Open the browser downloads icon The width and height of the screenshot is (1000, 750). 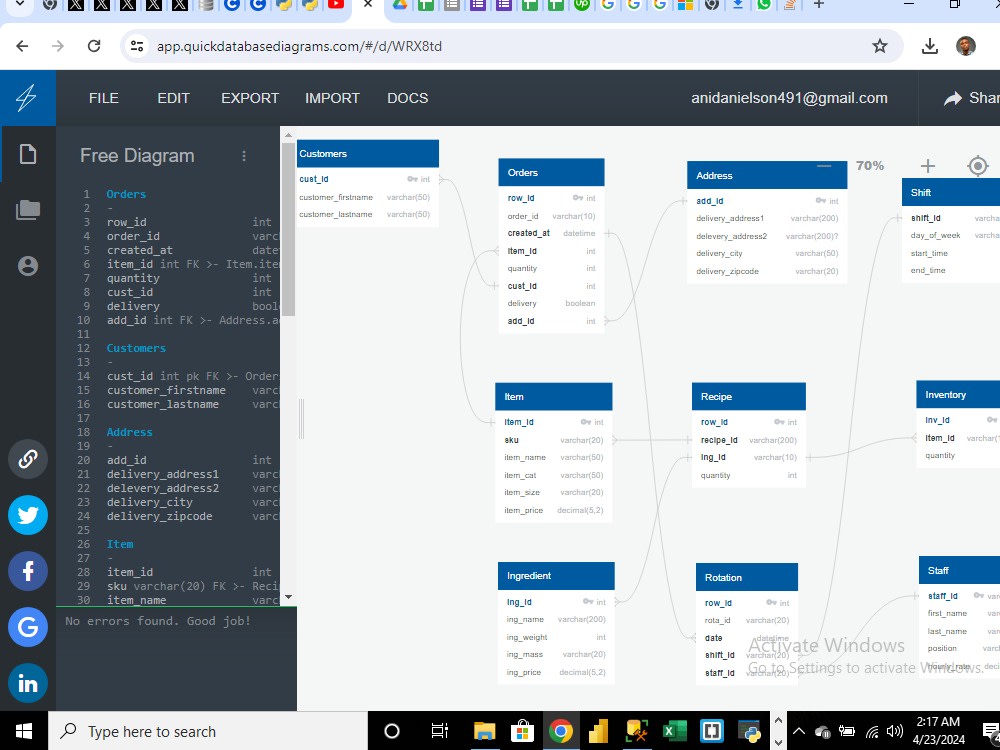click(930, 46)
